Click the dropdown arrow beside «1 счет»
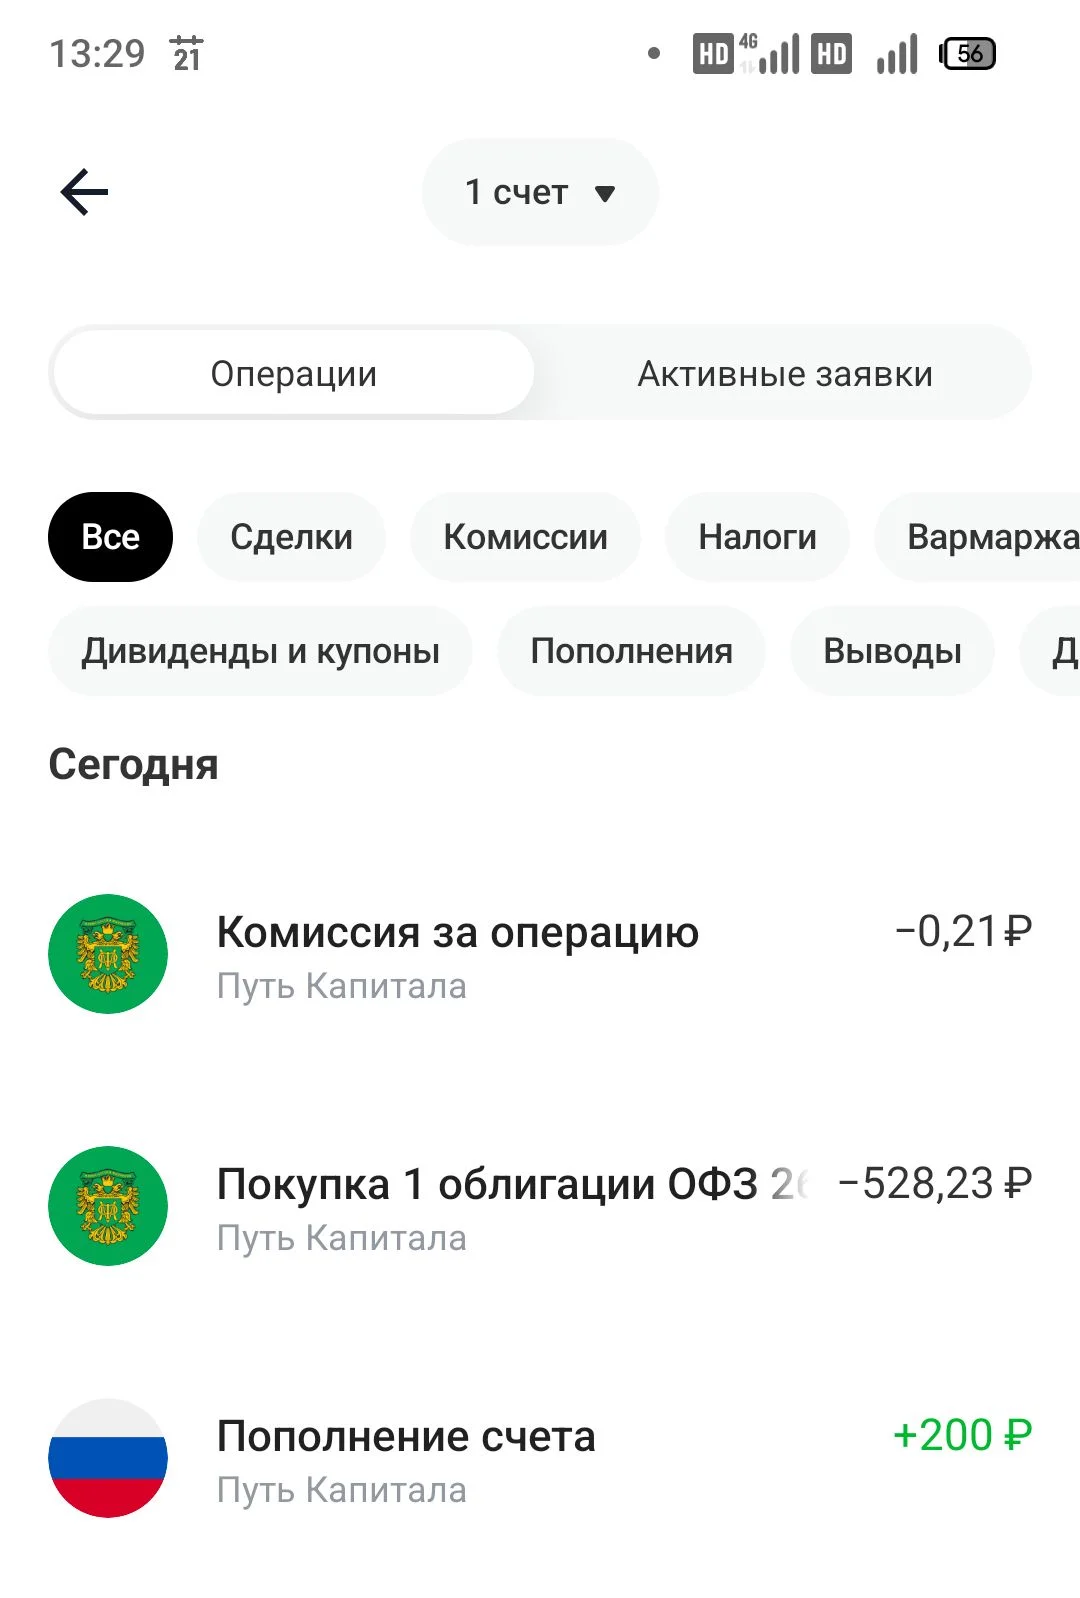Image resolution: width=1080 pixels, height=1598 pixels. [605, 193]
